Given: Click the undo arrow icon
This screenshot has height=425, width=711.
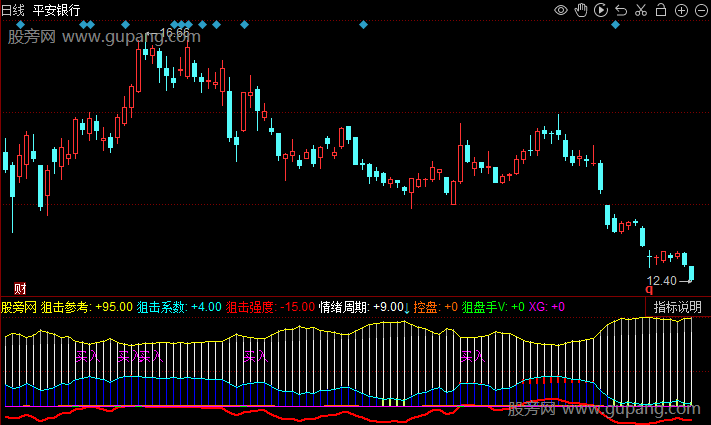Looking at the screenshot, I should [x=621, y=10].
